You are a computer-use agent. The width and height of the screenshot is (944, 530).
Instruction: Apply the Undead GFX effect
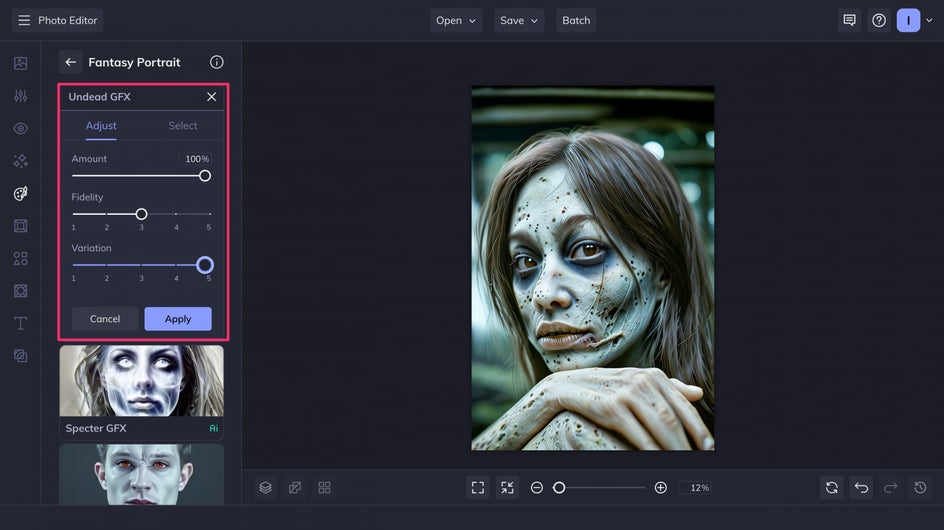tap(178, 319)
